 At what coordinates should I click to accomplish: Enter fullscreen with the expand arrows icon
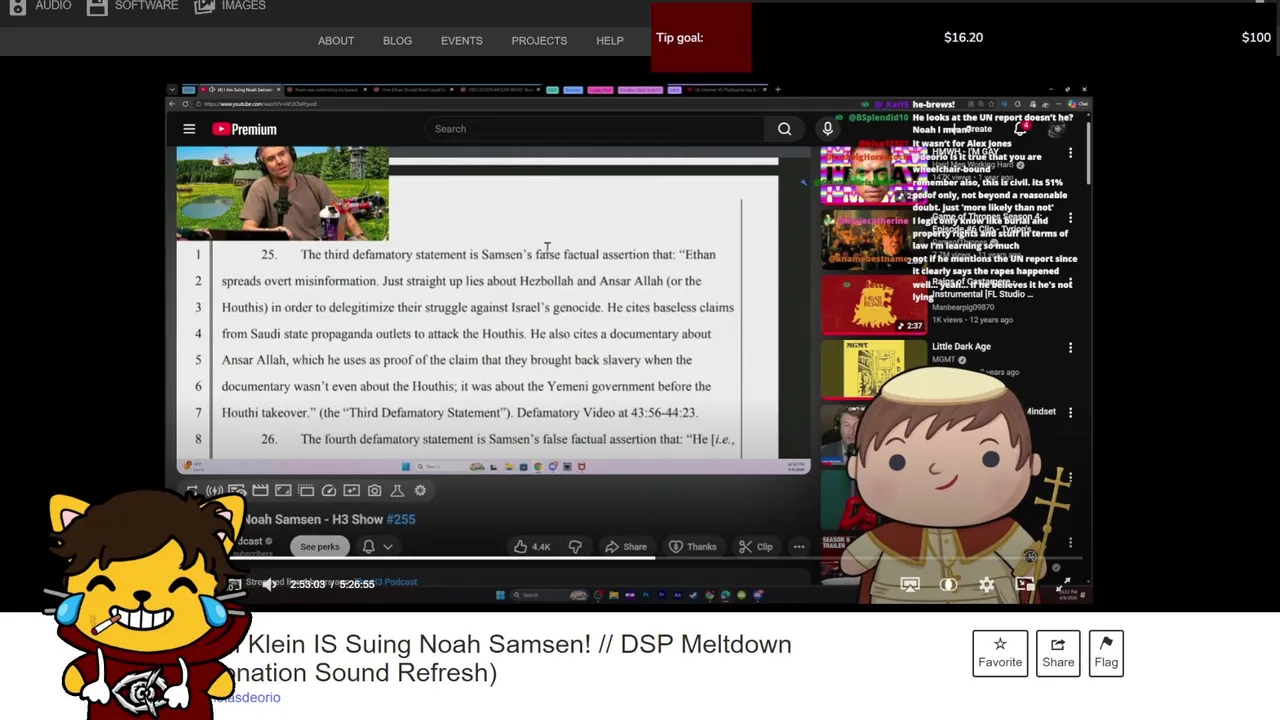1064,585
